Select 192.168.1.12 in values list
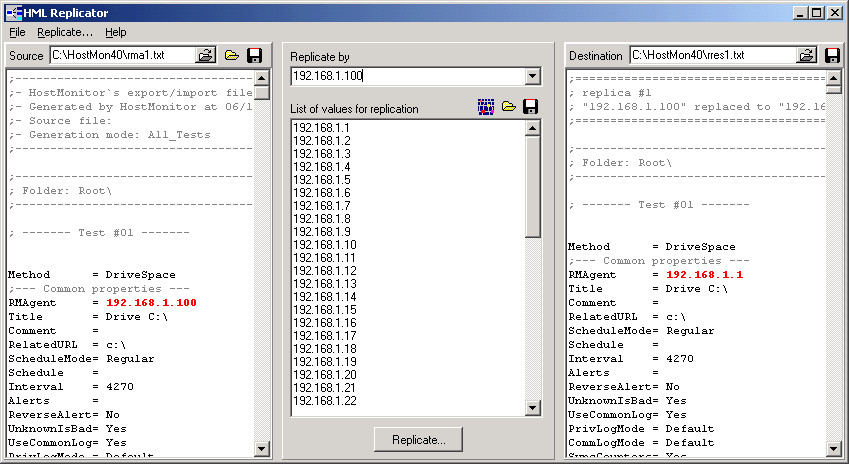 pyautogui.click(x=325, y=271)
